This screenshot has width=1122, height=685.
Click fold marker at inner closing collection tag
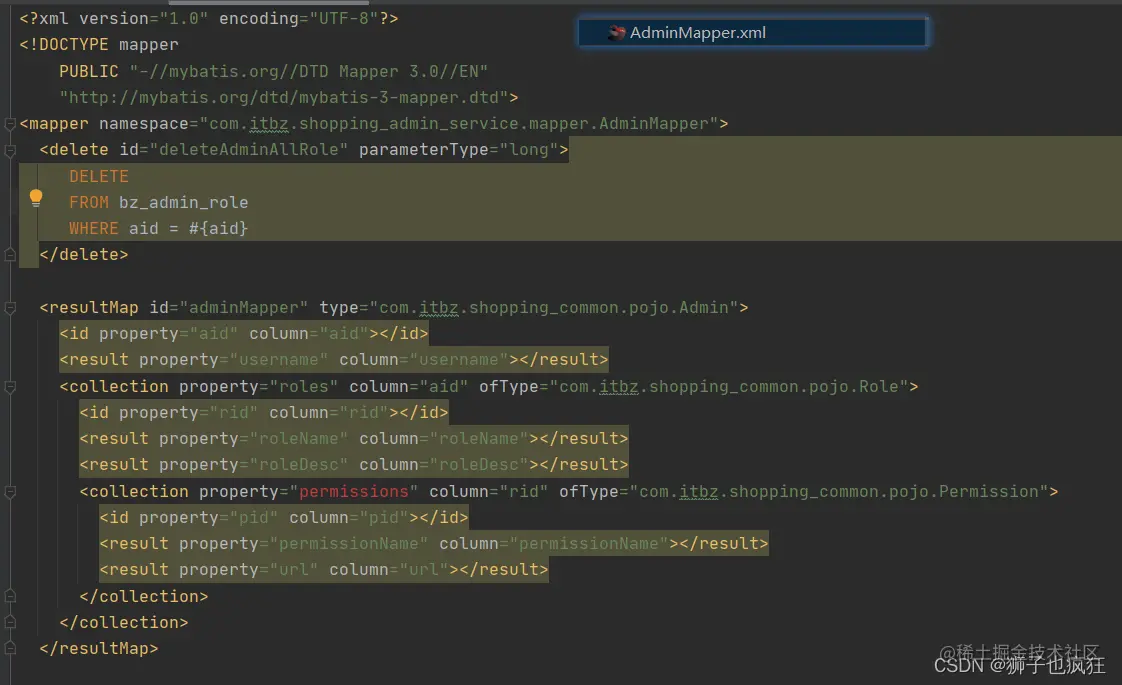click(x=10, y=596)
